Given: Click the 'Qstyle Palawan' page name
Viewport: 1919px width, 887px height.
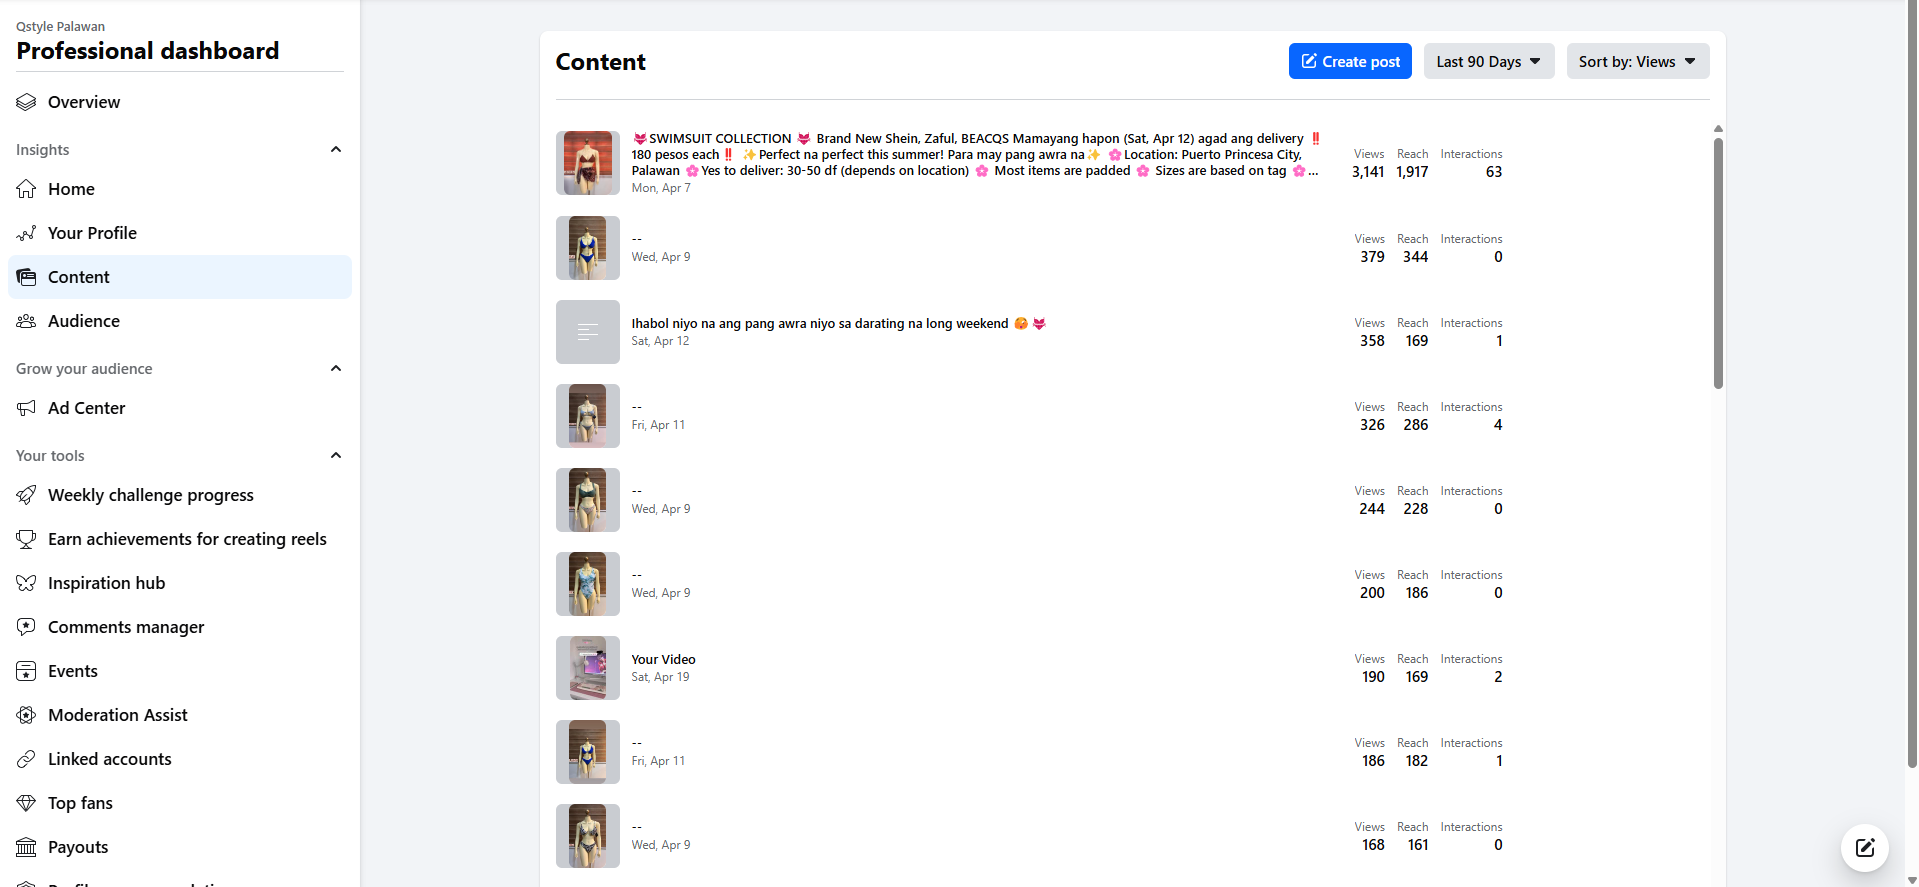Looking at the screenshot, I should coord(60,27).
